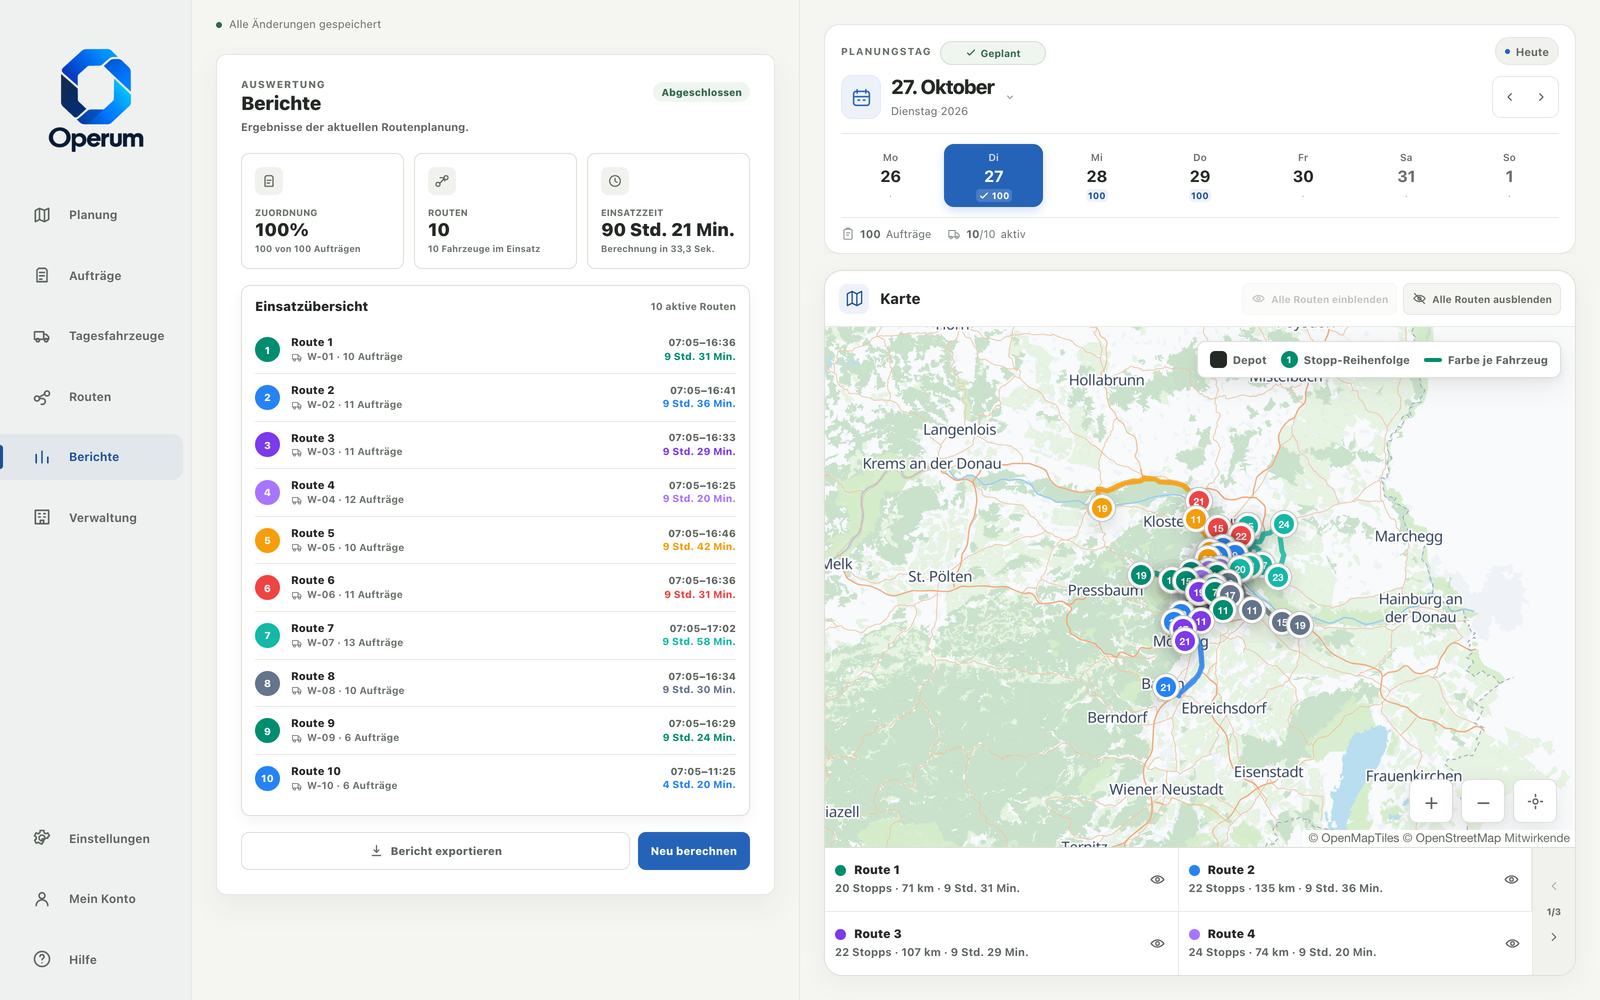Click the orange Route 5 color badge
Image resolution: width=1600 pixels, height=1000 pixels.
point(267,540)
